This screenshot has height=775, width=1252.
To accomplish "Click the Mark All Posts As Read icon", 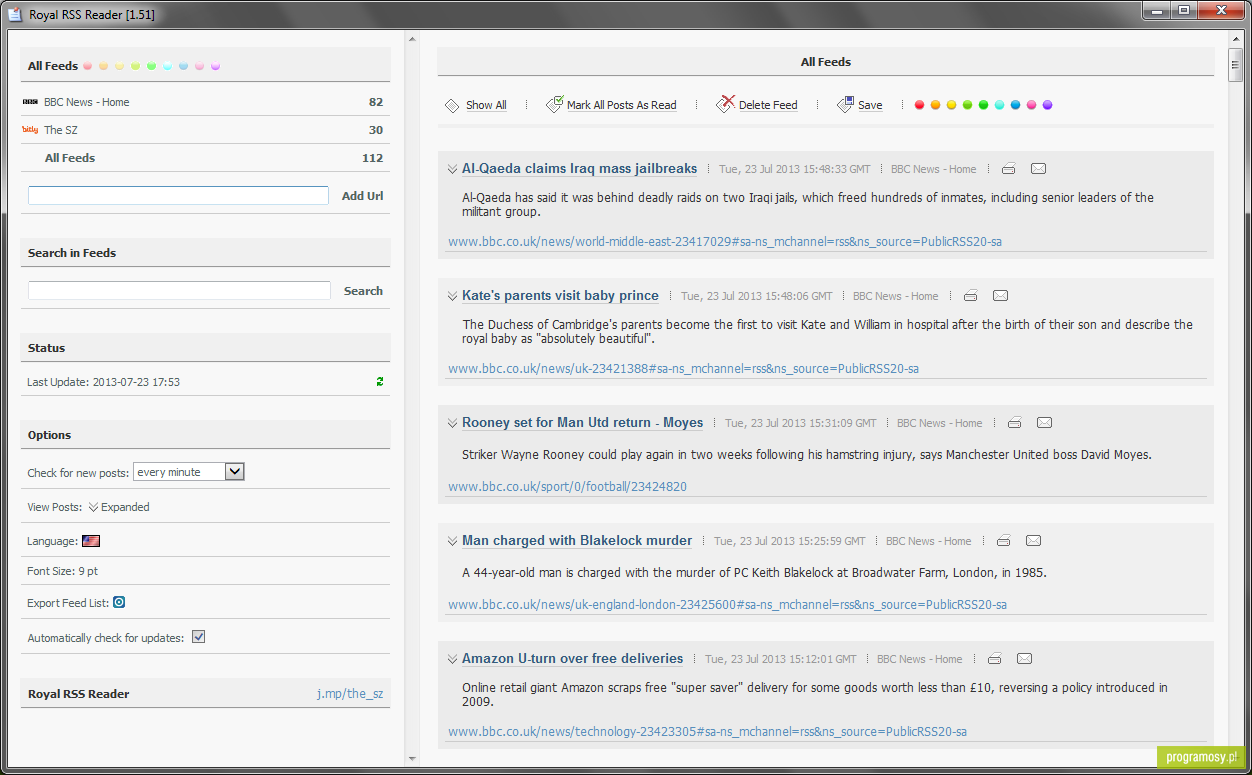I will tap(555, 104).
